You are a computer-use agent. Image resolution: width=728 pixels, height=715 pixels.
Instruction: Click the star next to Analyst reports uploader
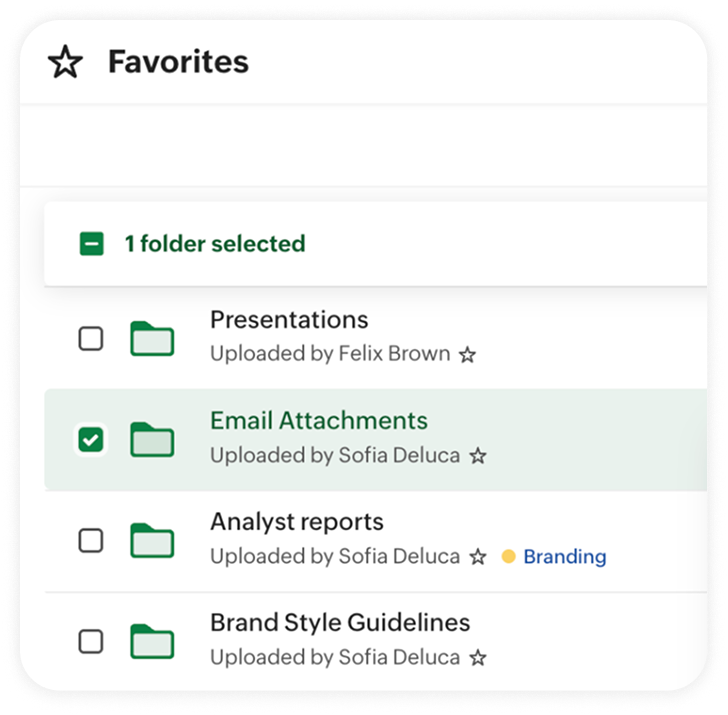pos(478,557)
